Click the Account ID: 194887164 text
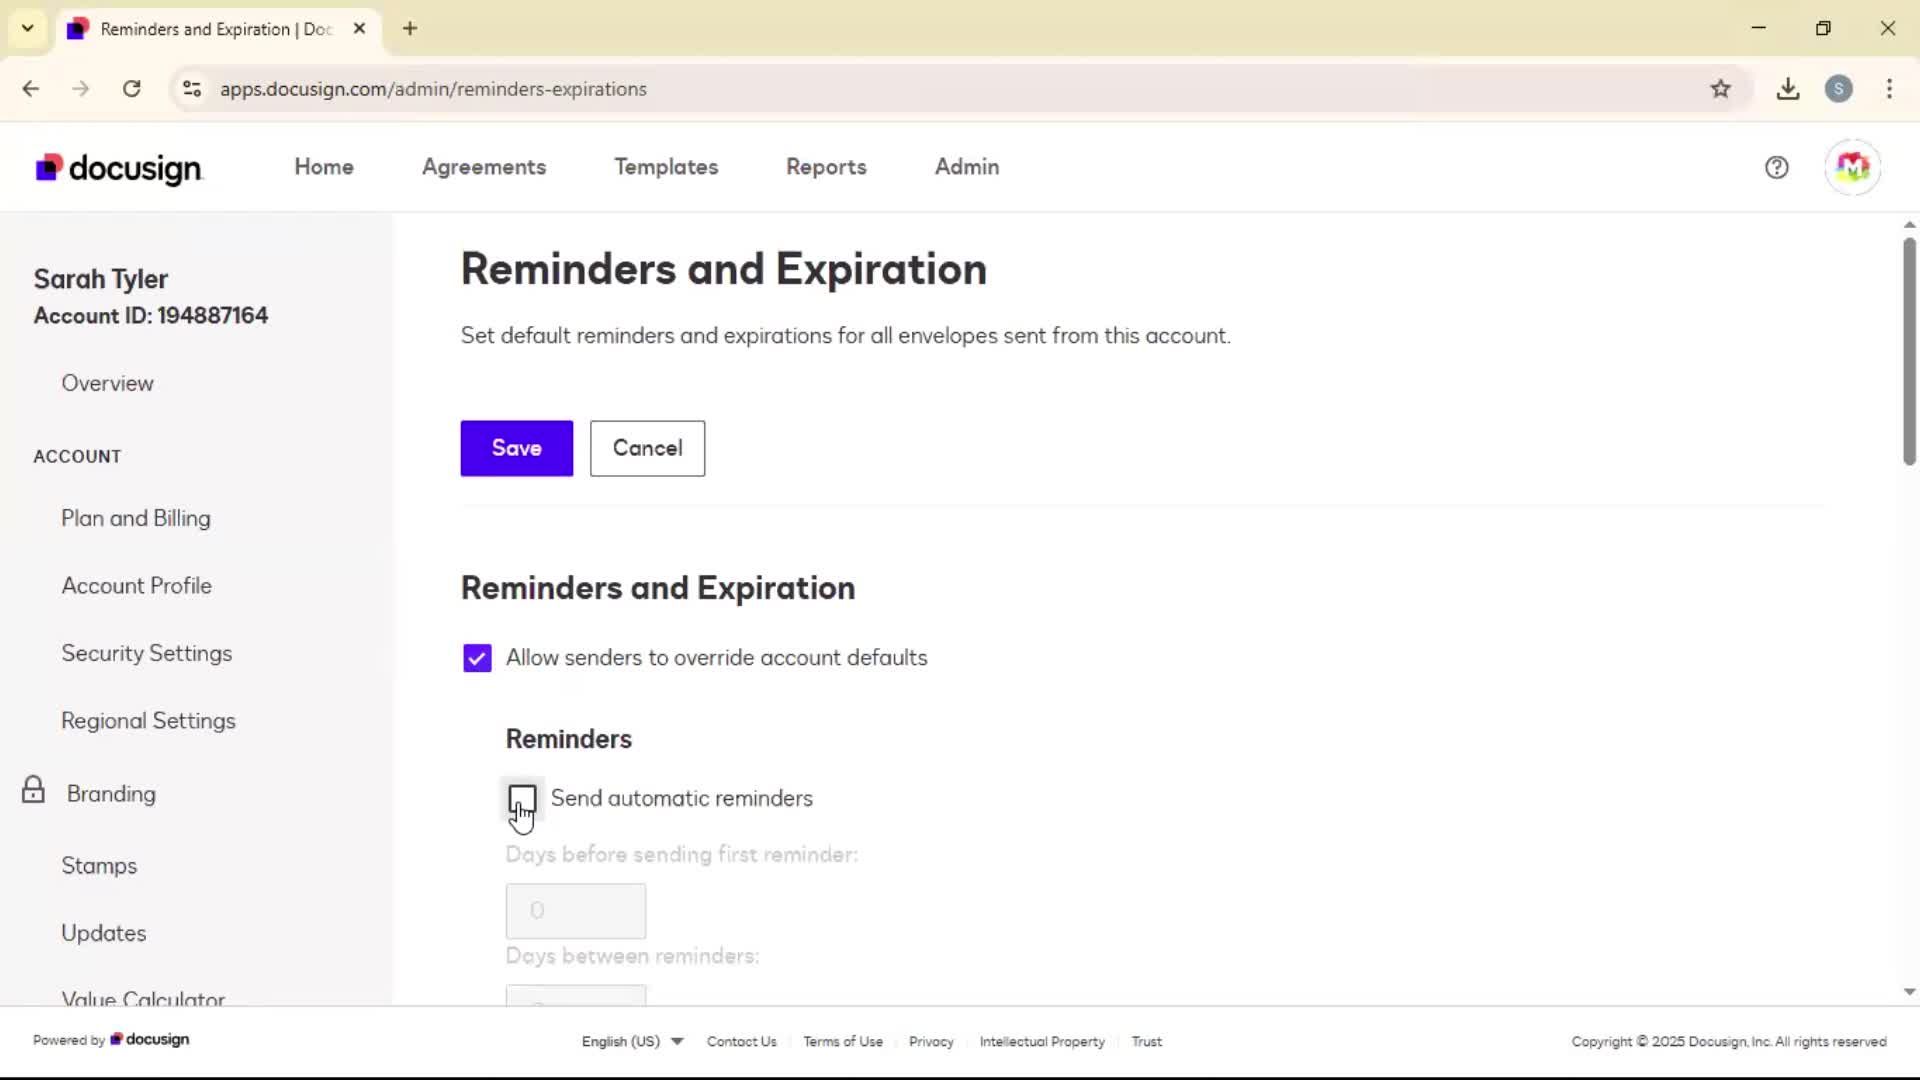 [151, 316]
